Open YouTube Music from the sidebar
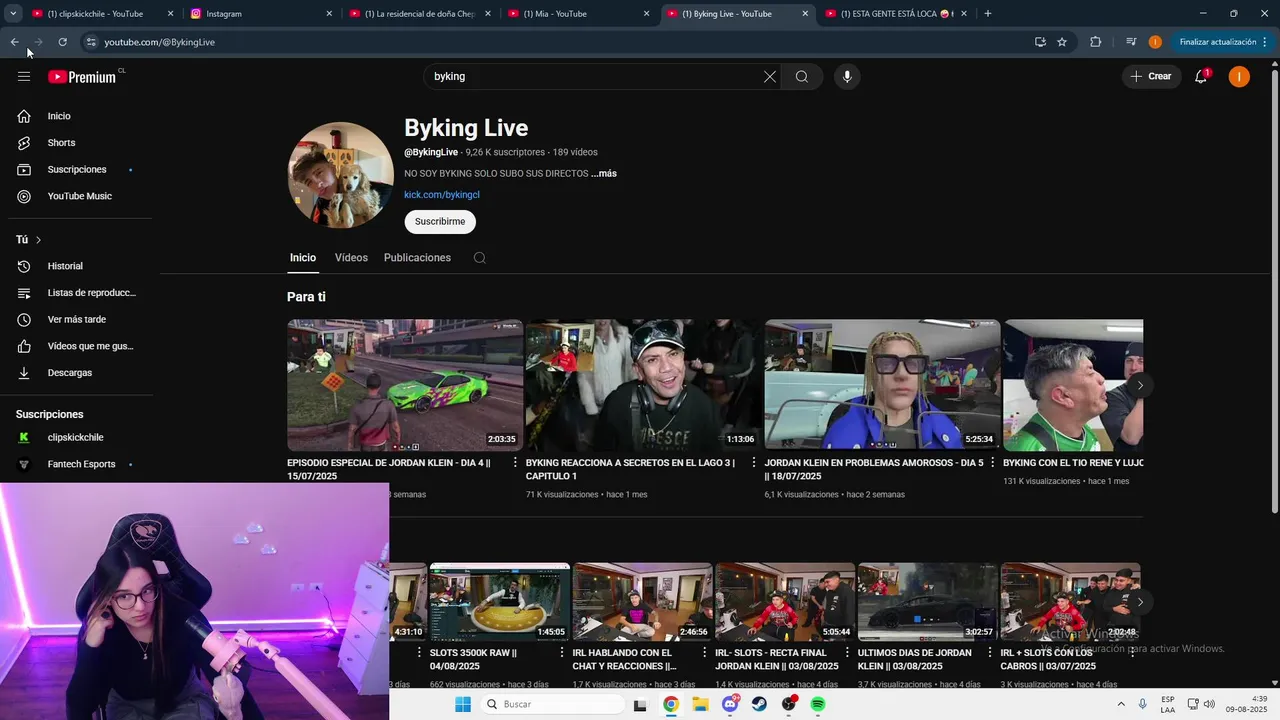 pos(80,196)
